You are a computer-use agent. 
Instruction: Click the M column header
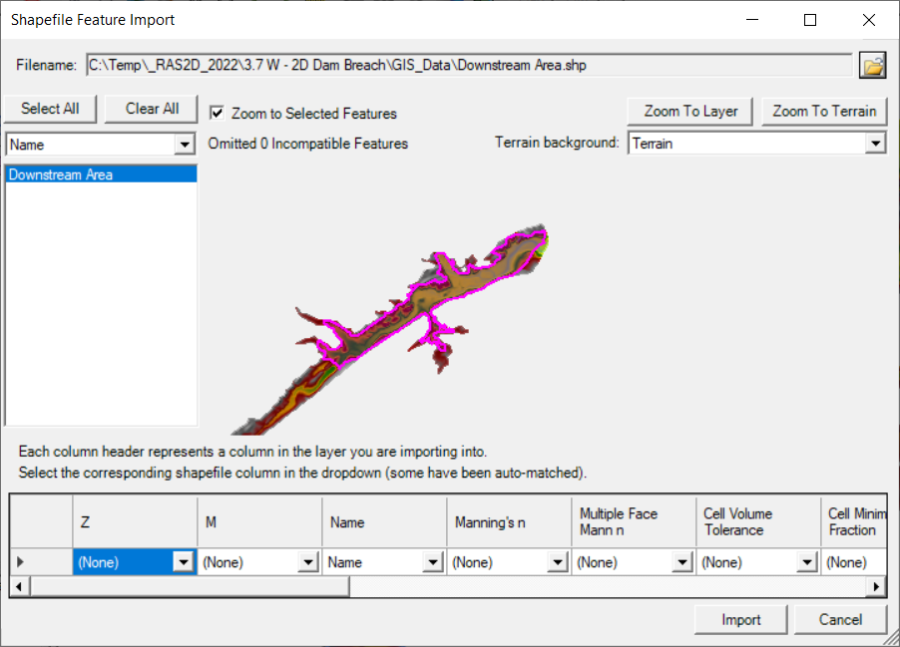pyautogui.click(x=259, y=522)
